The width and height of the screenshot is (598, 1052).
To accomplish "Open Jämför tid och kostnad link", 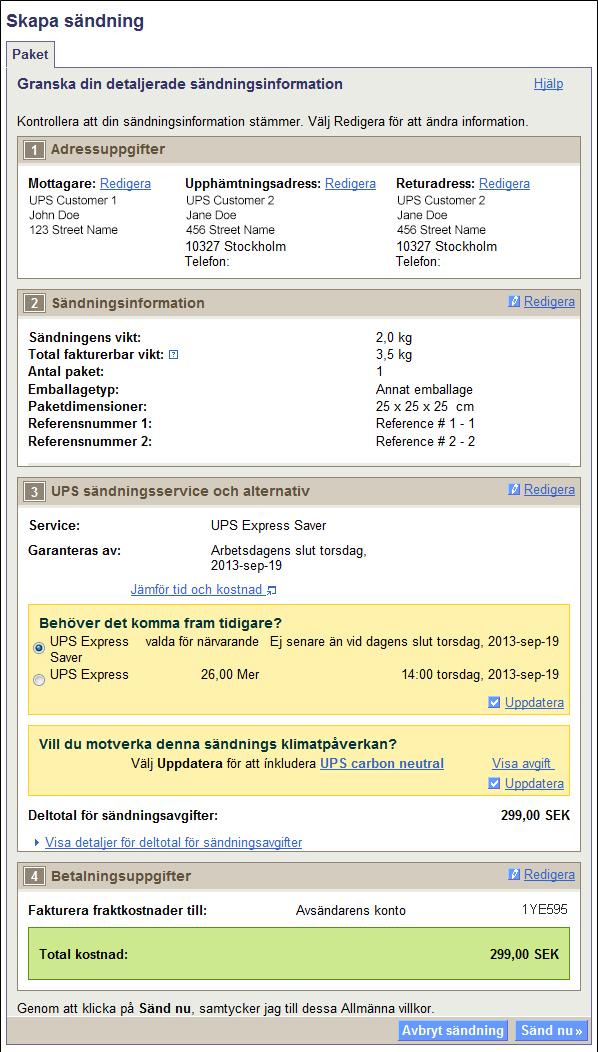I will pos(197,590).
